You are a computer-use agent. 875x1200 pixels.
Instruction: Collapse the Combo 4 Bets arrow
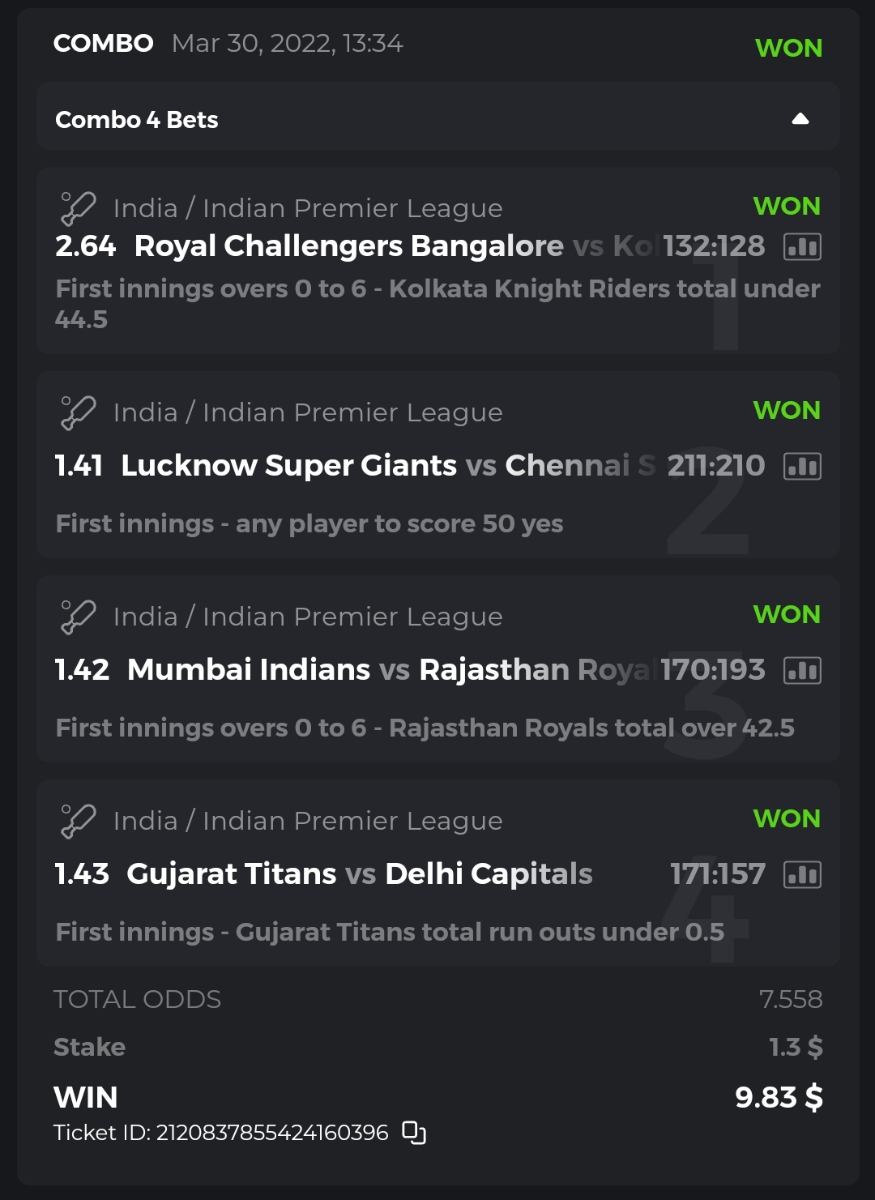click(800, 119)
